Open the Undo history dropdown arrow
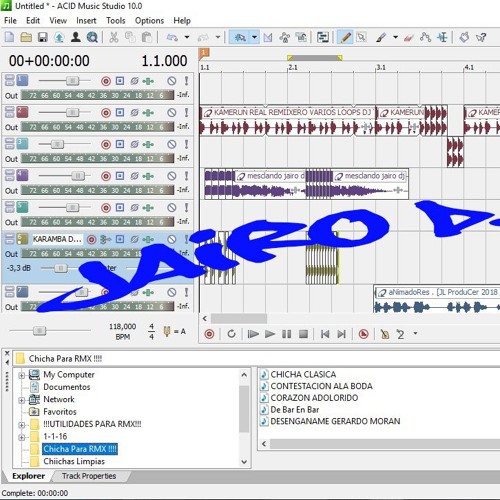 coord(187,37)
